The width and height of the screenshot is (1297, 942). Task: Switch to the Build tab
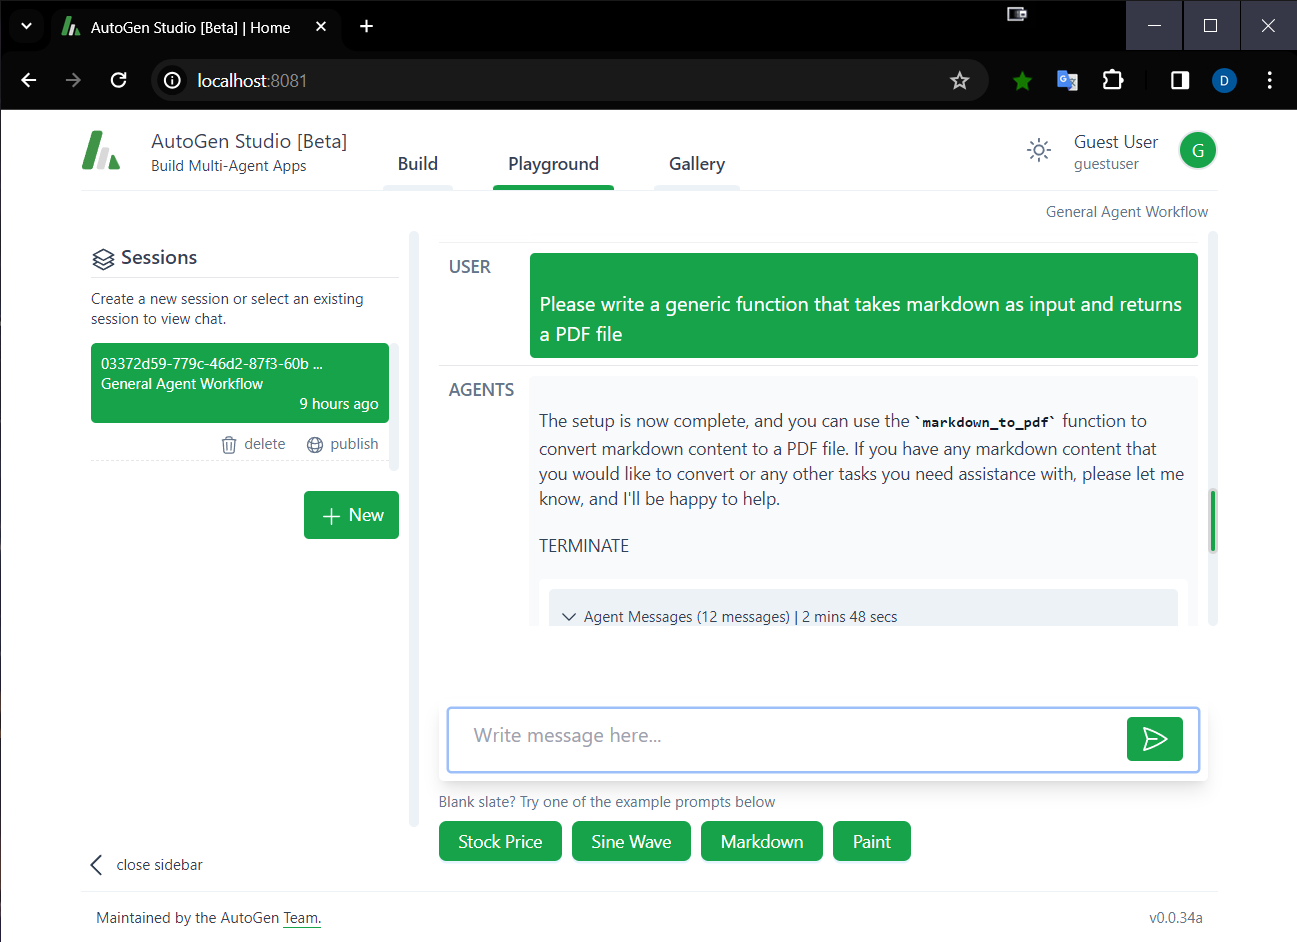click(x=418, y=164)
